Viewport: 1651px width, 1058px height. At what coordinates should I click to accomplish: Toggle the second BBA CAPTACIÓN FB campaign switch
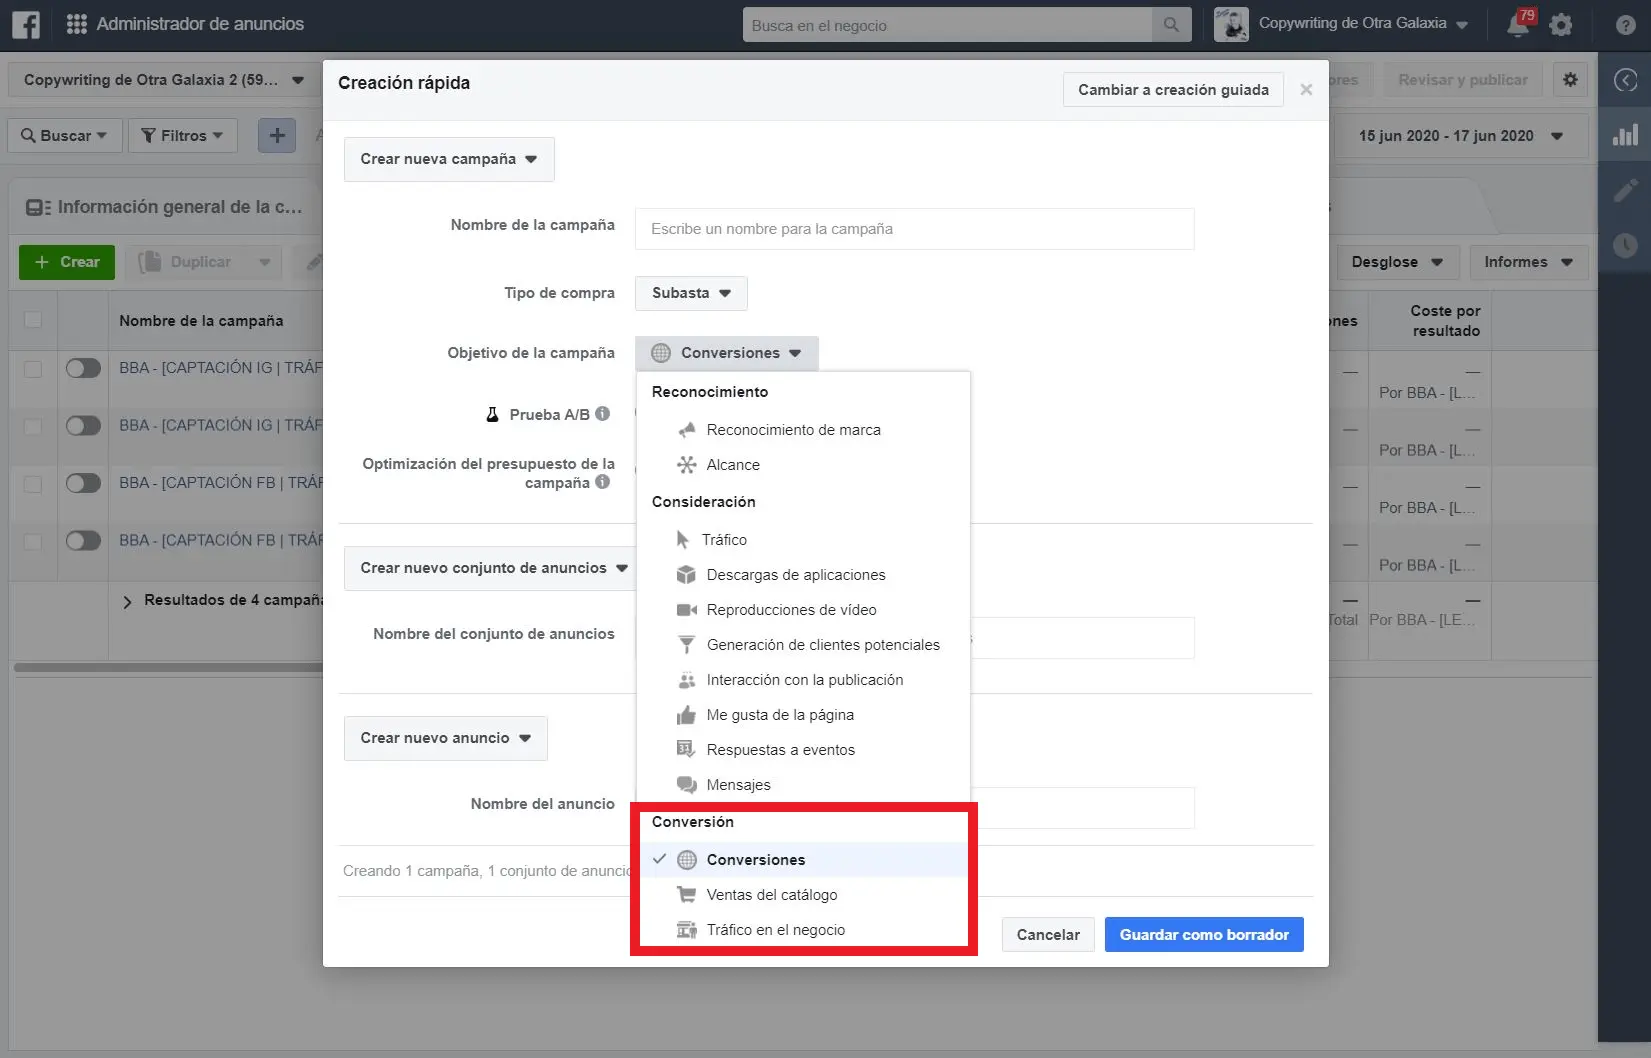pyautogui.click(x=83, y=540)
